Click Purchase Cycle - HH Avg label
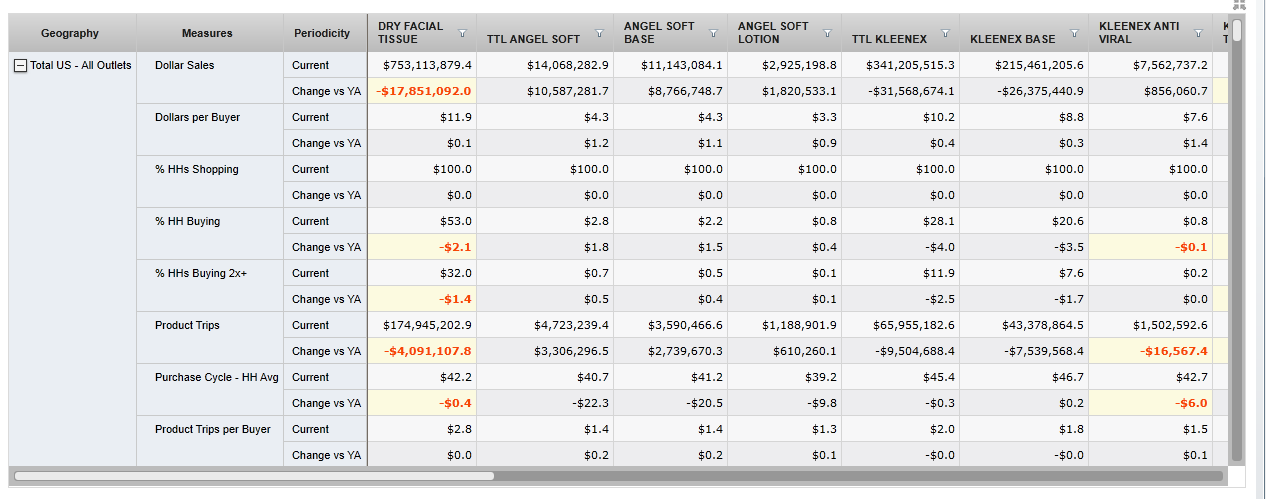Image resolution: width=1266 pixels, height=499 pixels. tap(216, 377)
